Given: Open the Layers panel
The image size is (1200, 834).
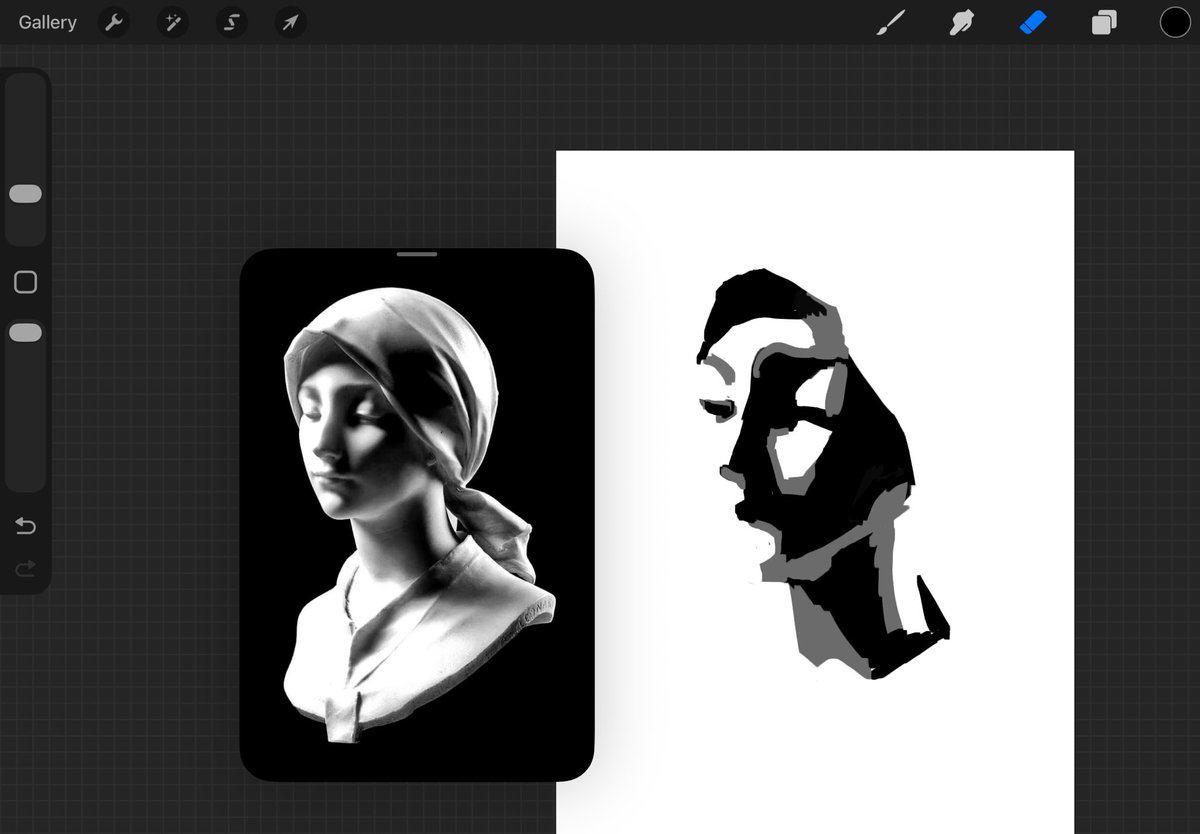Looking at the screenshot, I should (1104, 22).
